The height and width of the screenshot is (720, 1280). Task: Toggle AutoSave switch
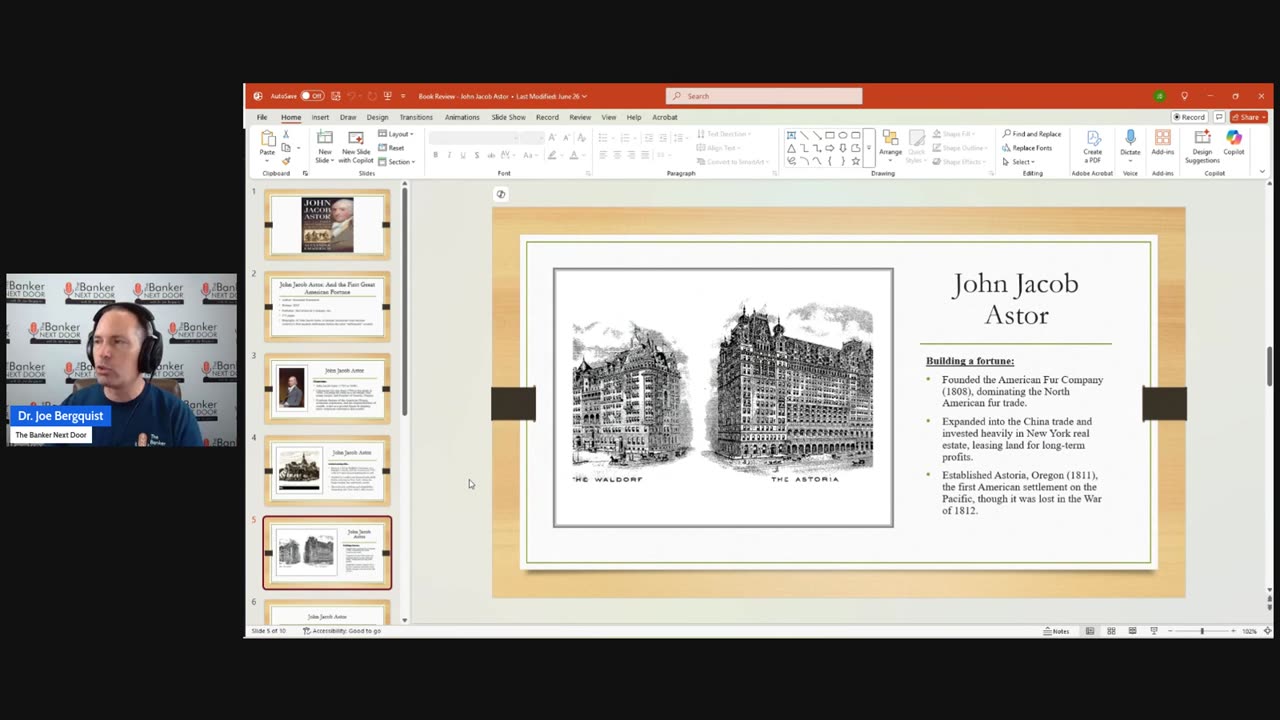(313, 96)
